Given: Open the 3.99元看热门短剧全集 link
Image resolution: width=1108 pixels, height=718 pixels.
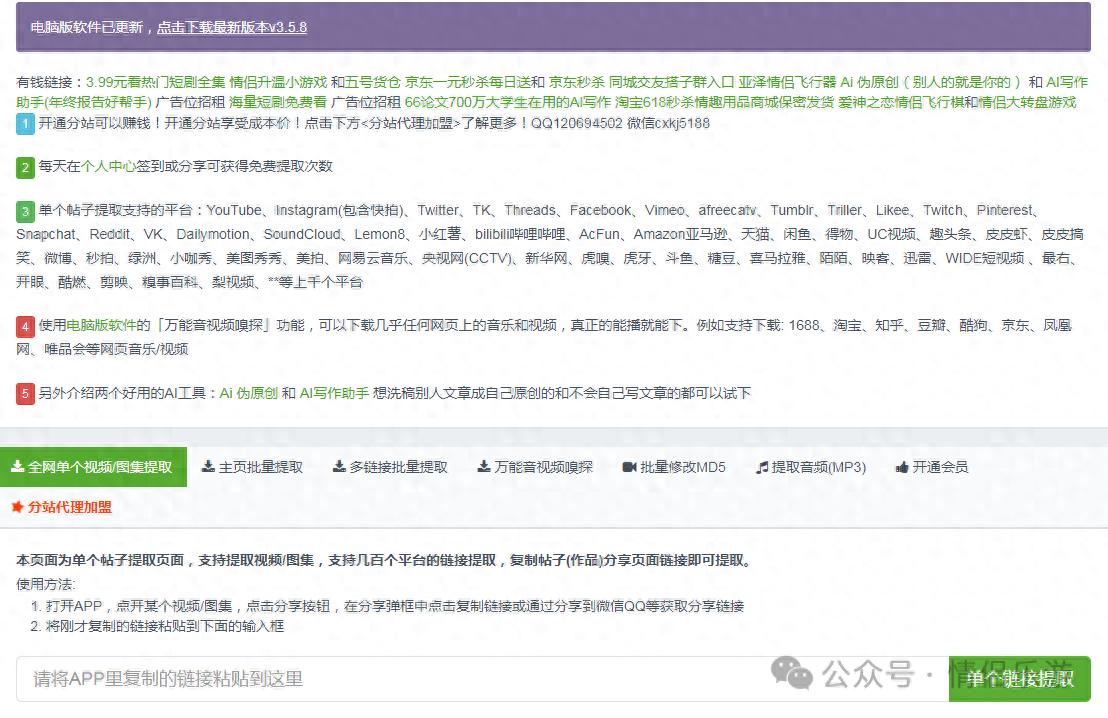Looking at the screenshot, I should [x=155, y=82].
